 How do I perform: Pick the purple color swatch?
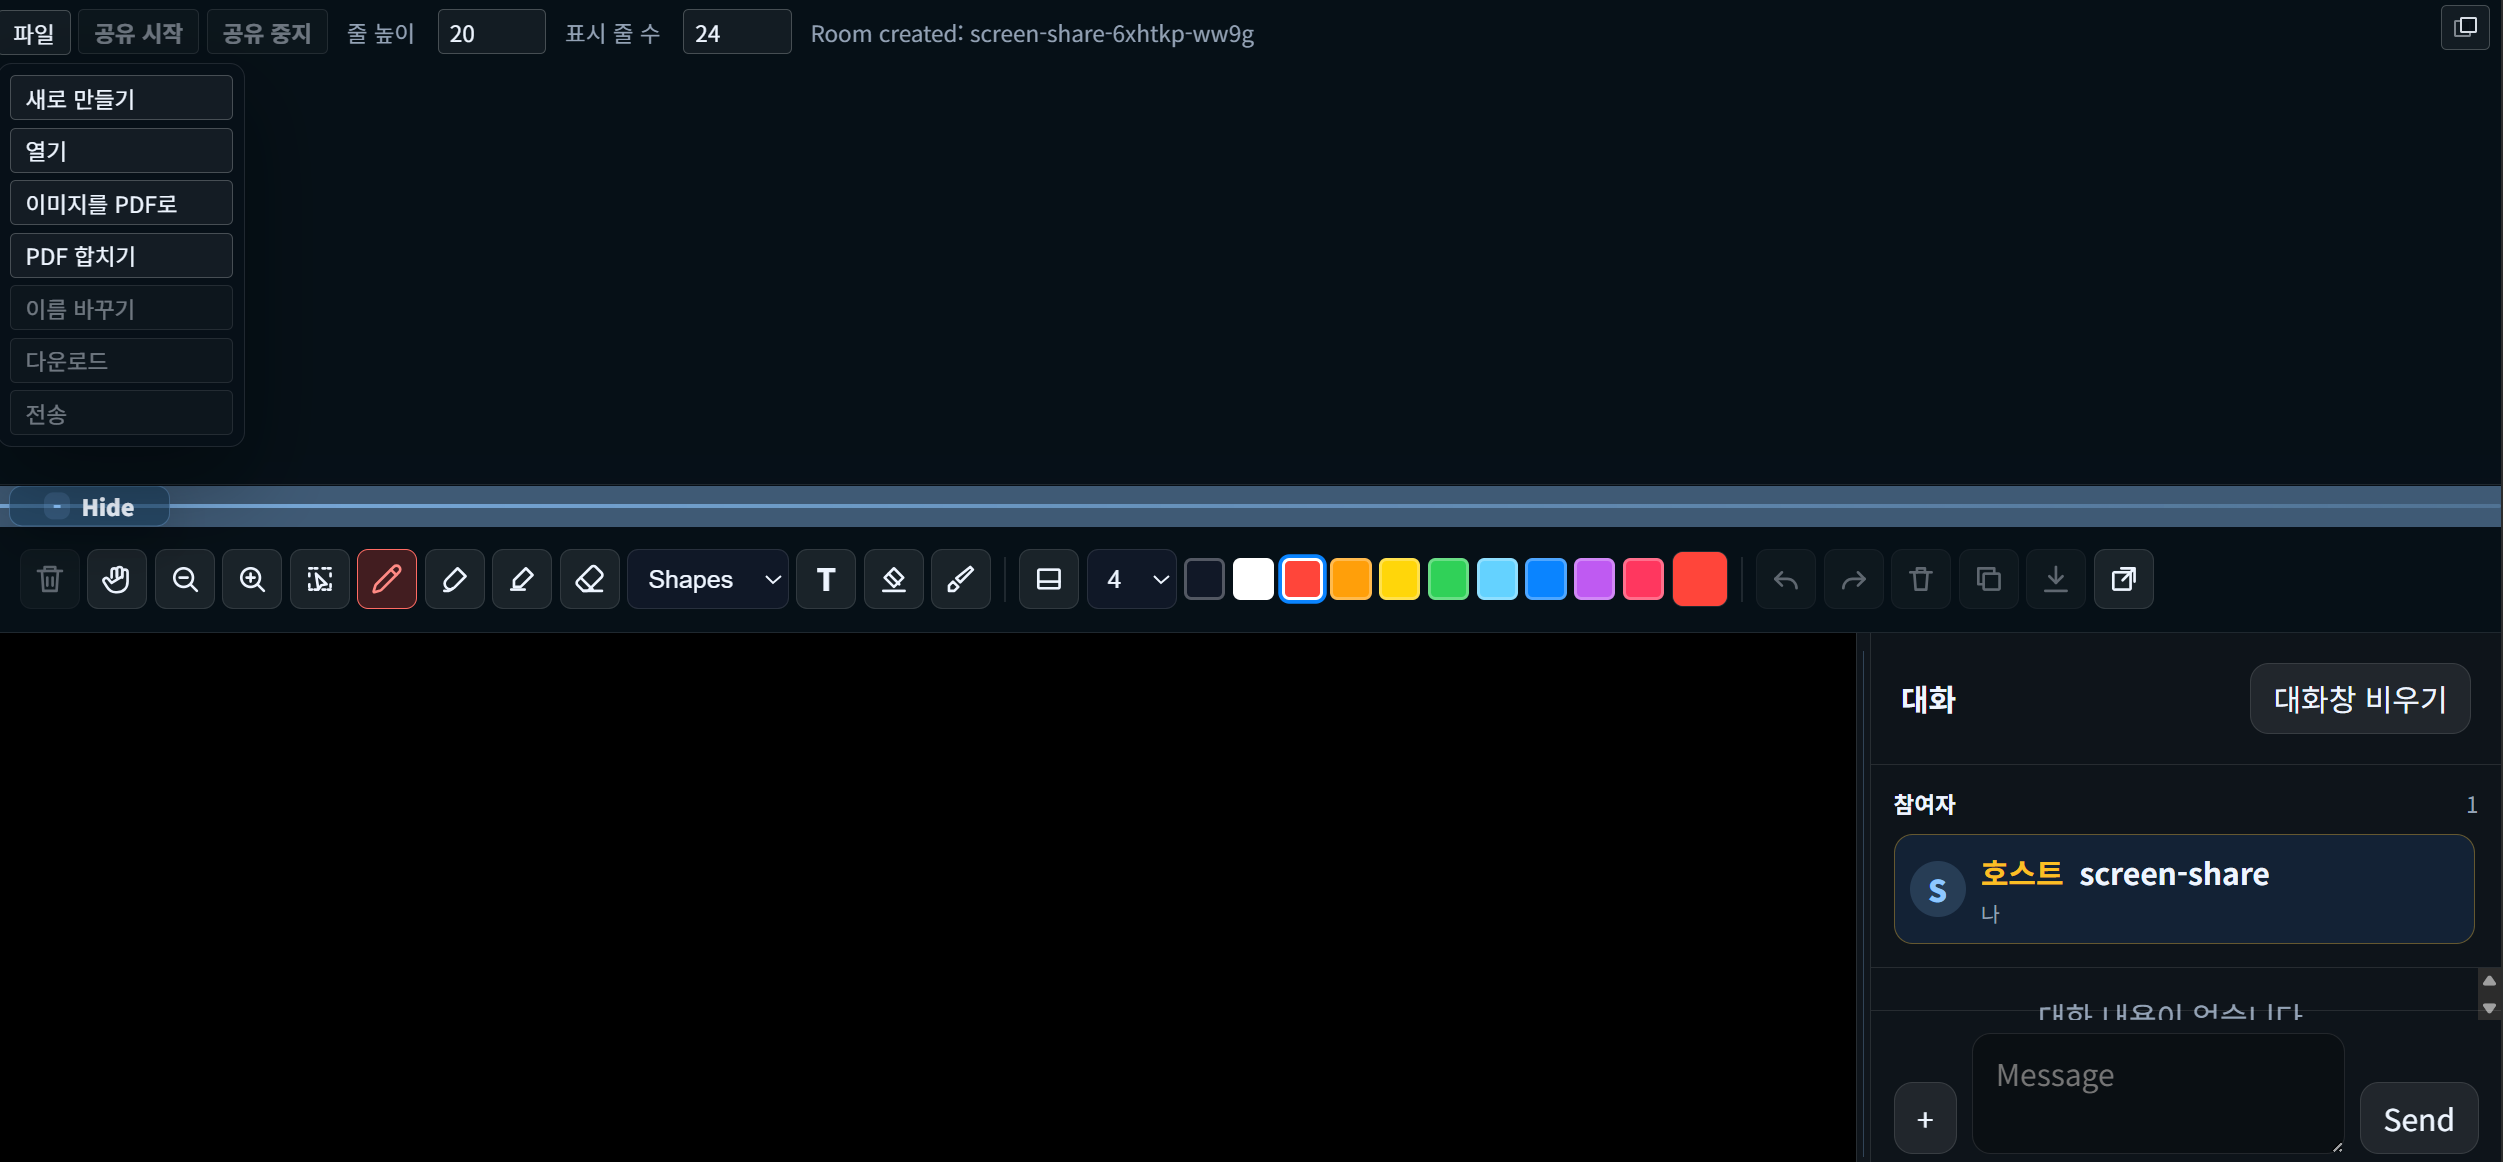coord(1594,579)
